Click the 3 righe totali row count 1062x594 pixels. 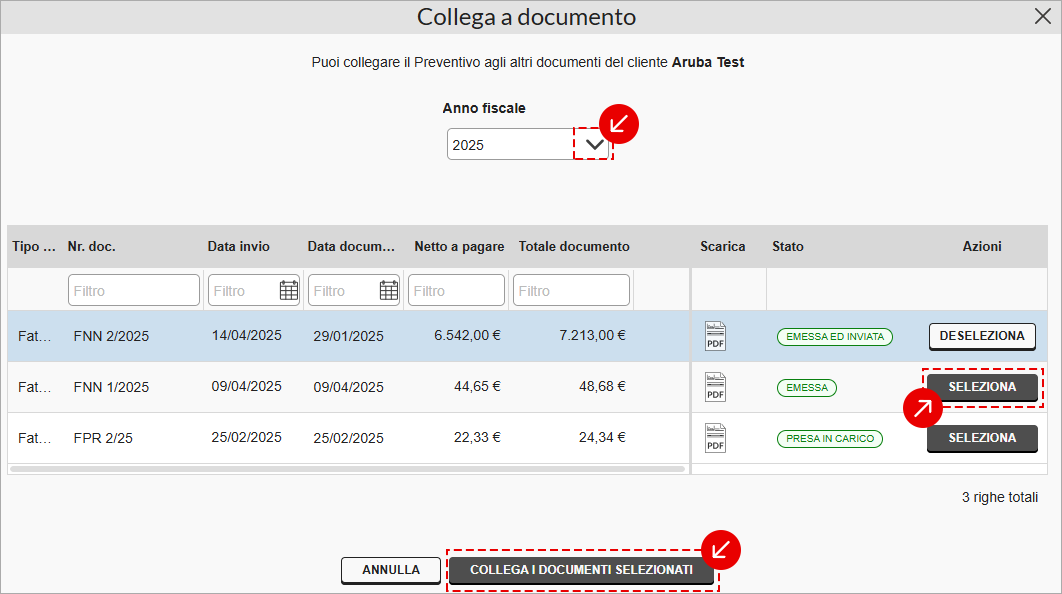(x=1000, y=497)
